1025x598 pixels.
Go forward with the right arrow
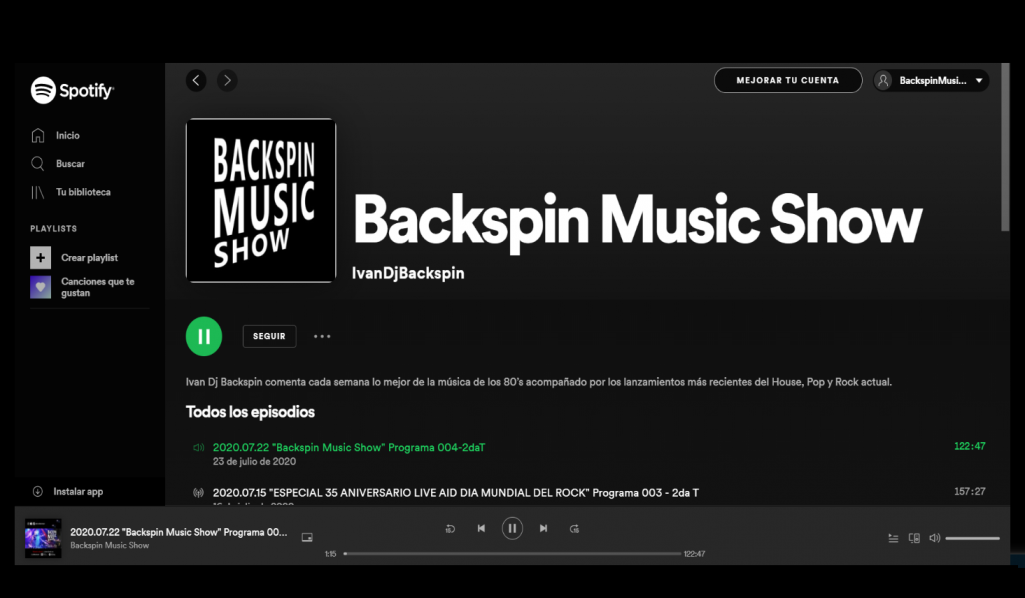pyautogui.click(x=227, y=80)
